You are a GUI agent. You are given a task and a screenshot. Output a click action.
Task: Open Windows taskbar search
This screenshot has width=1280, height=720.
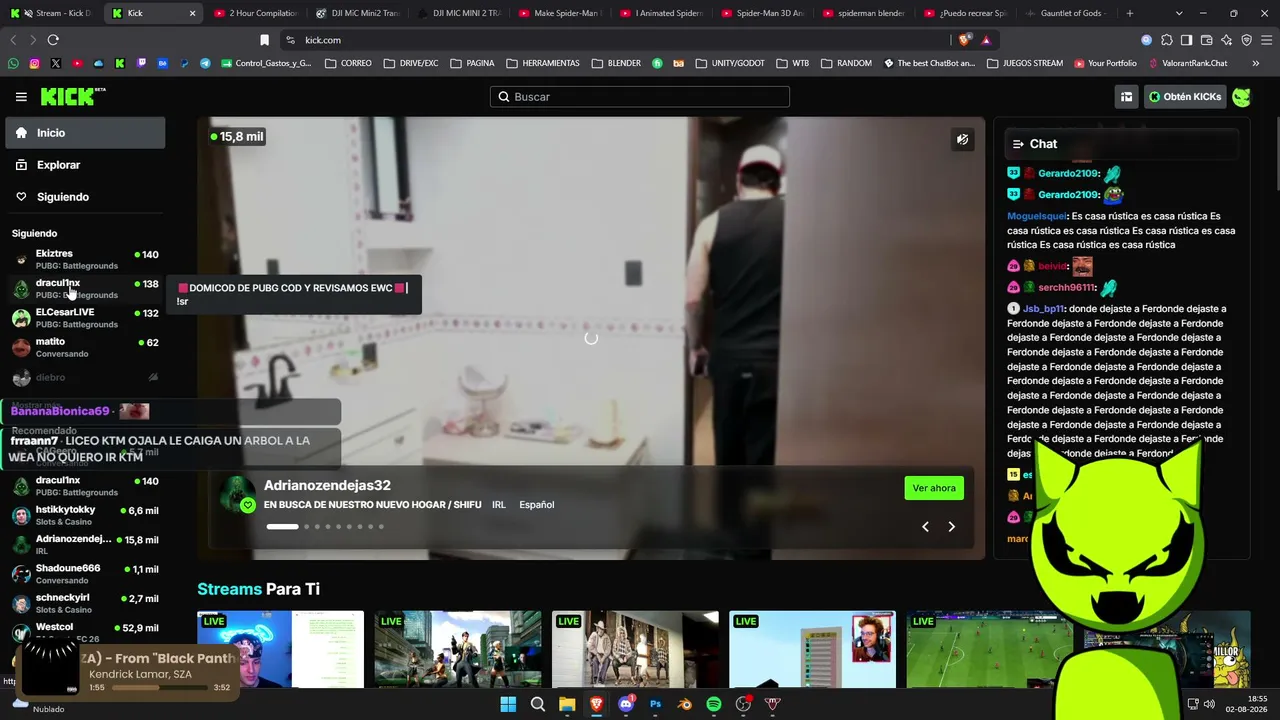tap(538, 704)
